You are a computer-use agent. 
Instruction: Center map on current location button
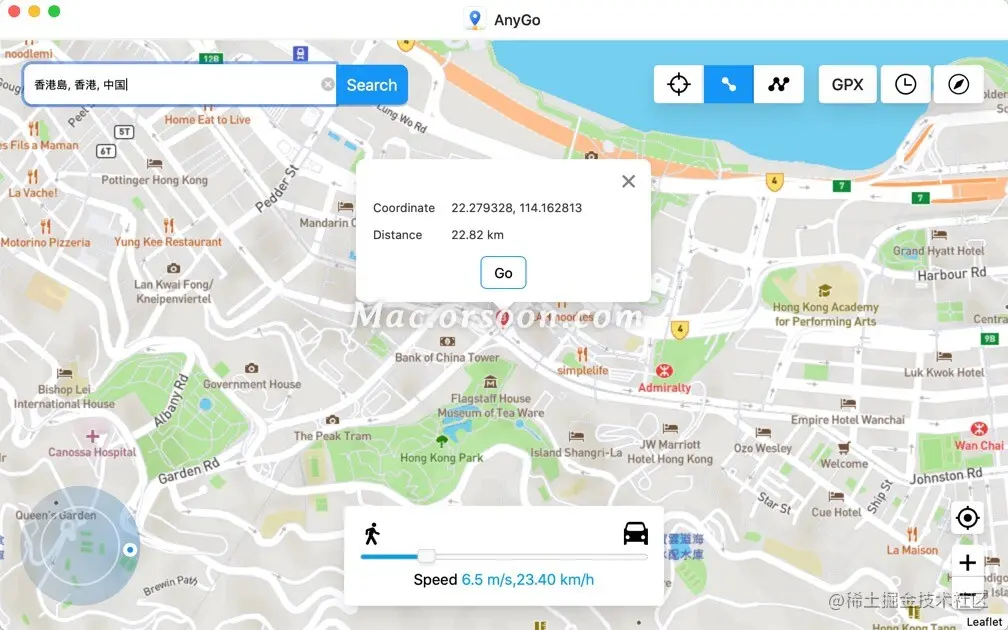pos(968,518)
